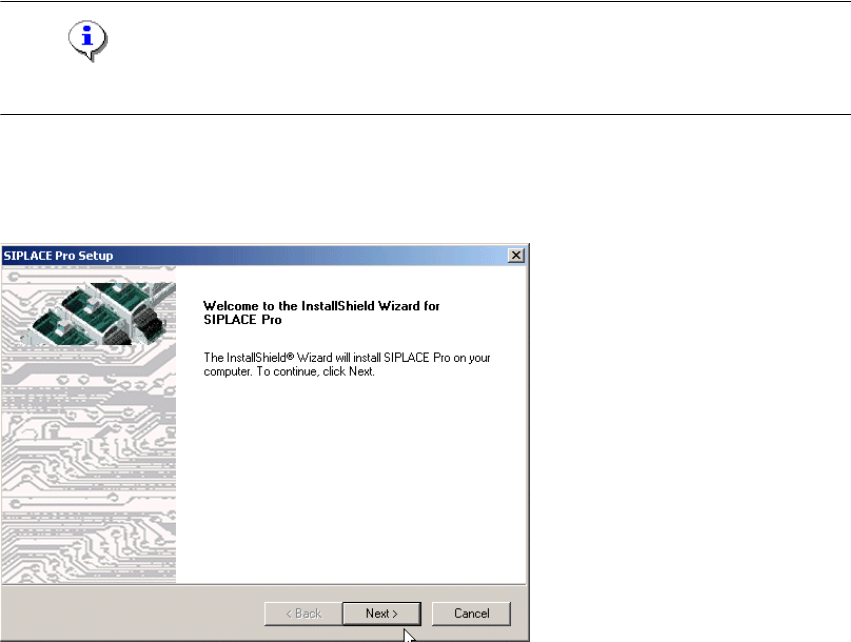The width and height of the screenshot is (851, 642).
Task: Click the InstallShield Wizard description paragraph
Action: [347, 365]
